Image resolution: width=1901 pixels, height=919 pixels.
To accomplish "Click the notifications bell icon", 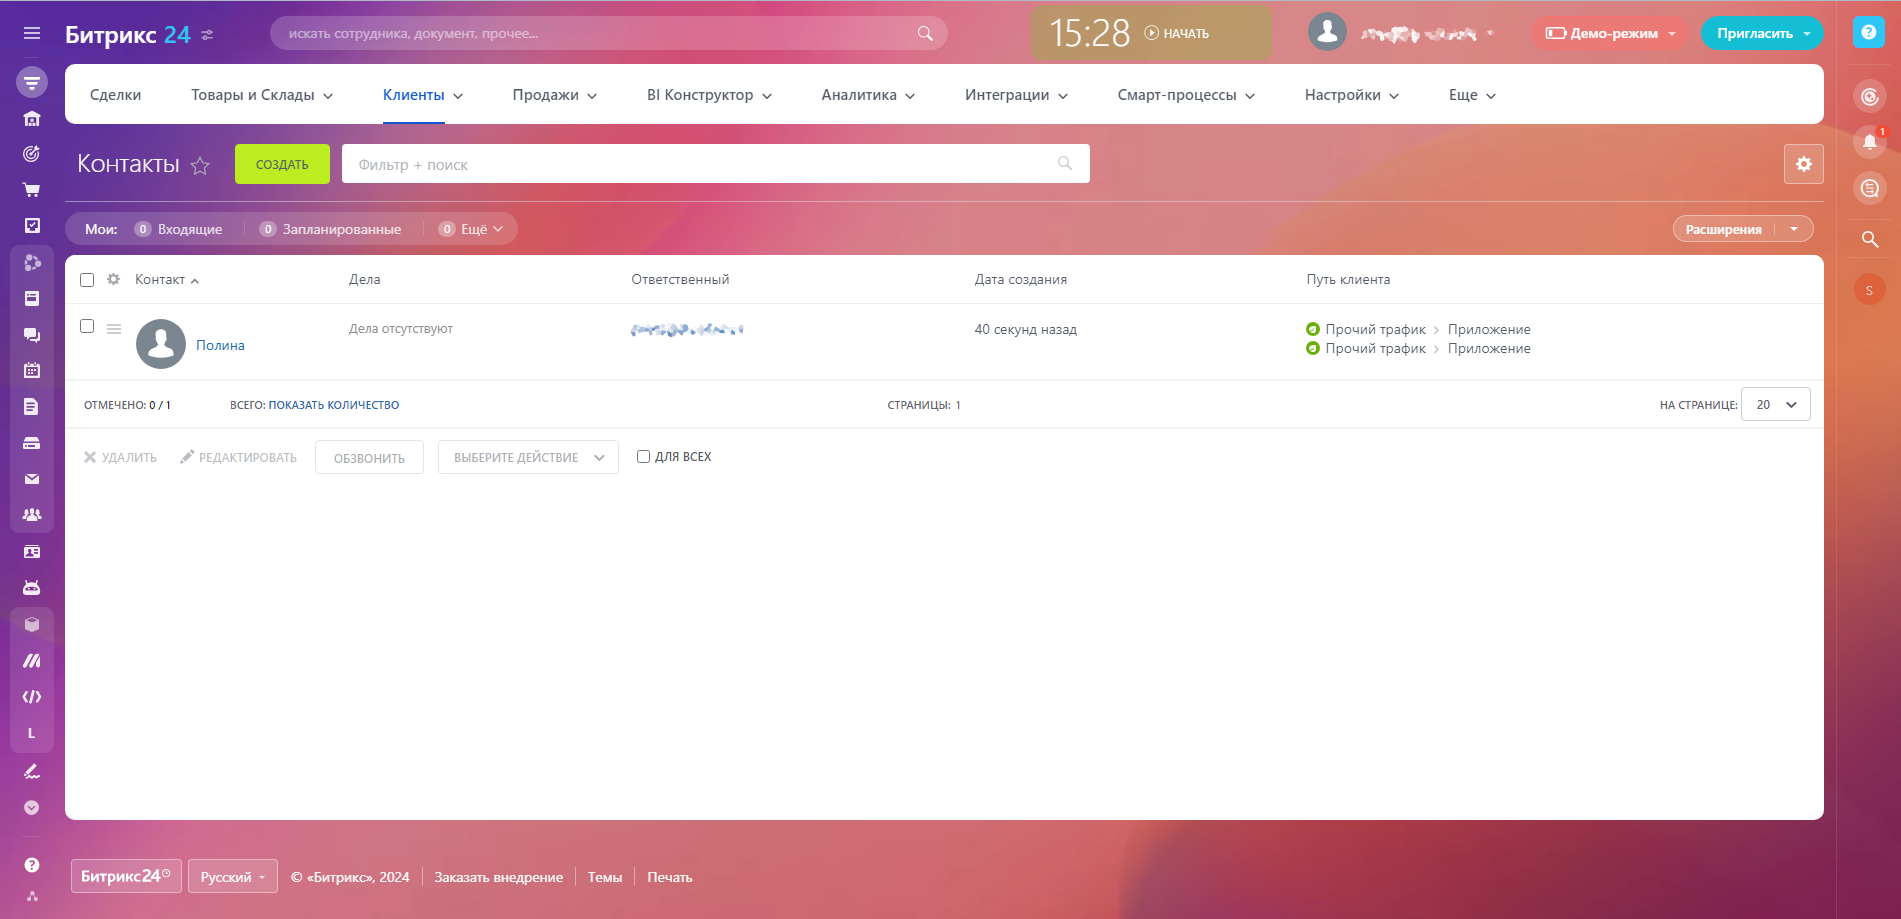I will click(1869, 142).
